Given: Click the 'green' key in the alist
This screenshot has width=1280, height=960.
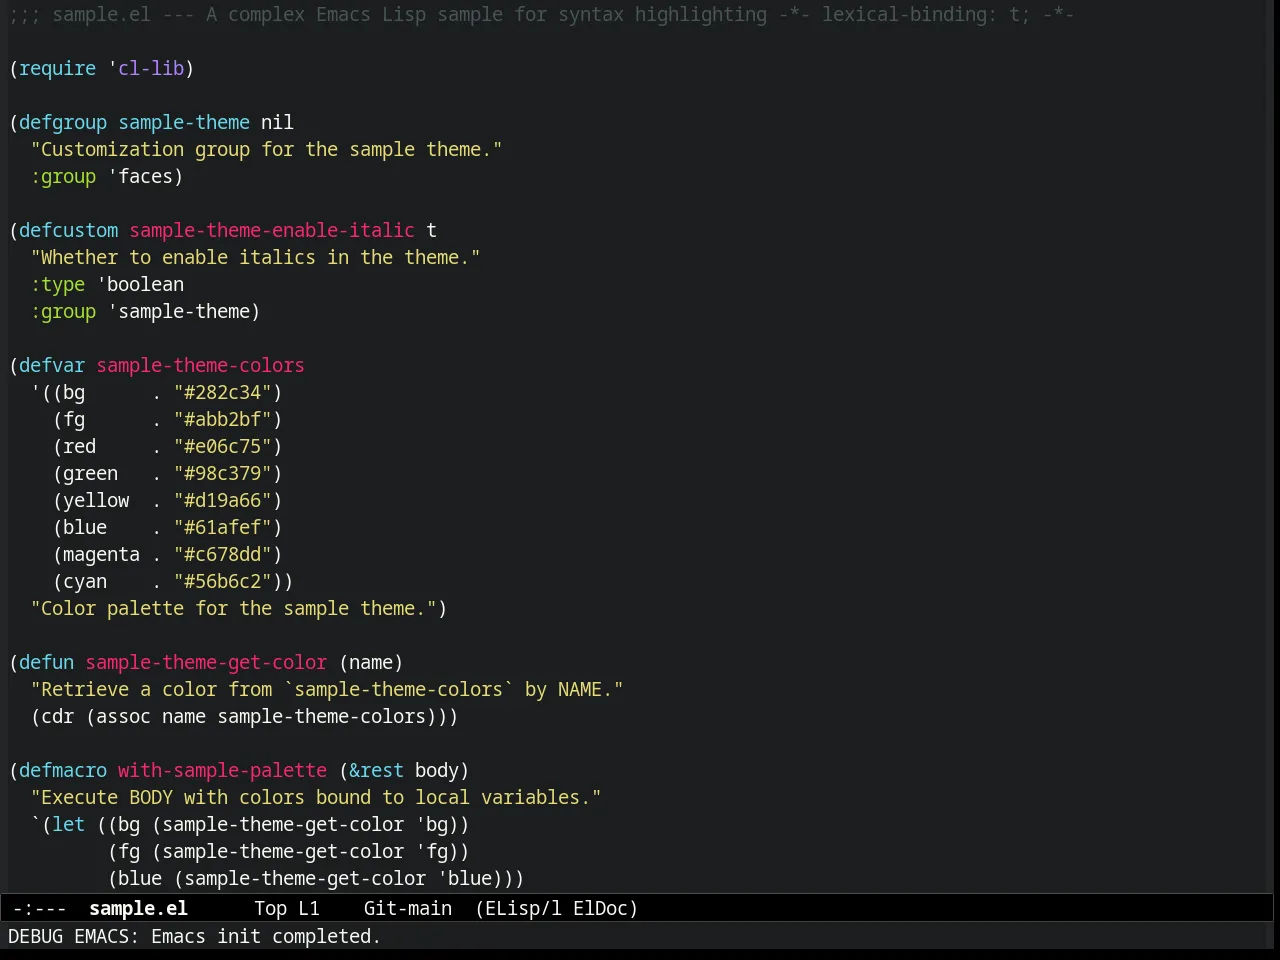Looking at the screenshot, I should 90,473.
